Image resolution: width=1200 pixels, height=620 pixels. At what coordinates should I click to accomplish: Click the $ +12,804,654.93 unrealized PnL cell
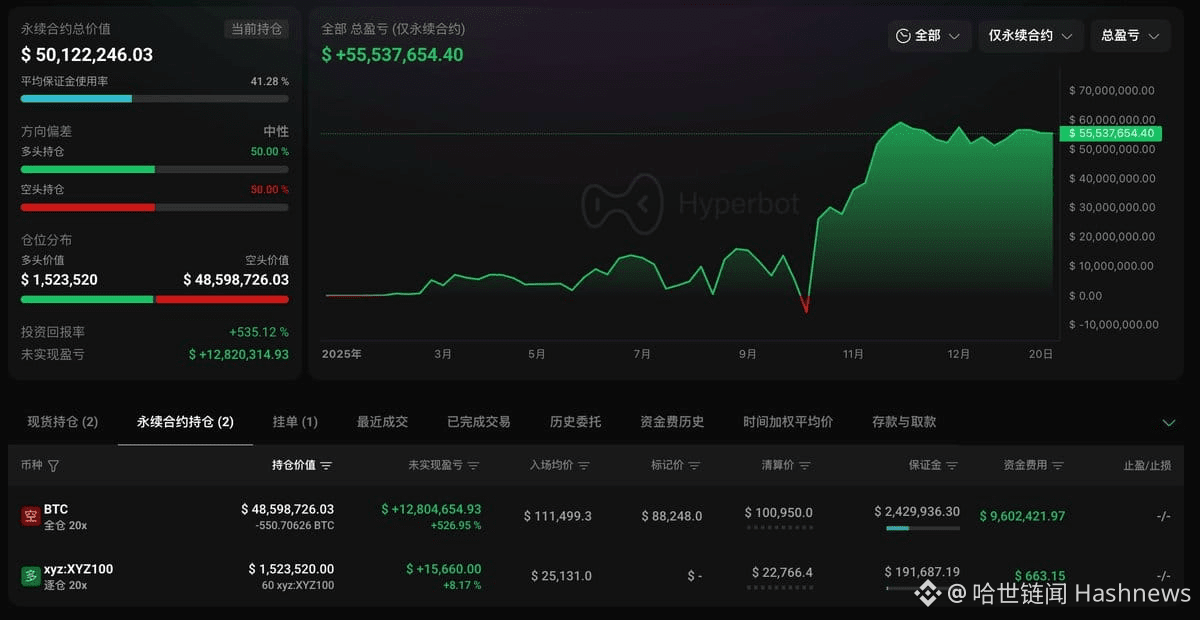pos(431,509)
